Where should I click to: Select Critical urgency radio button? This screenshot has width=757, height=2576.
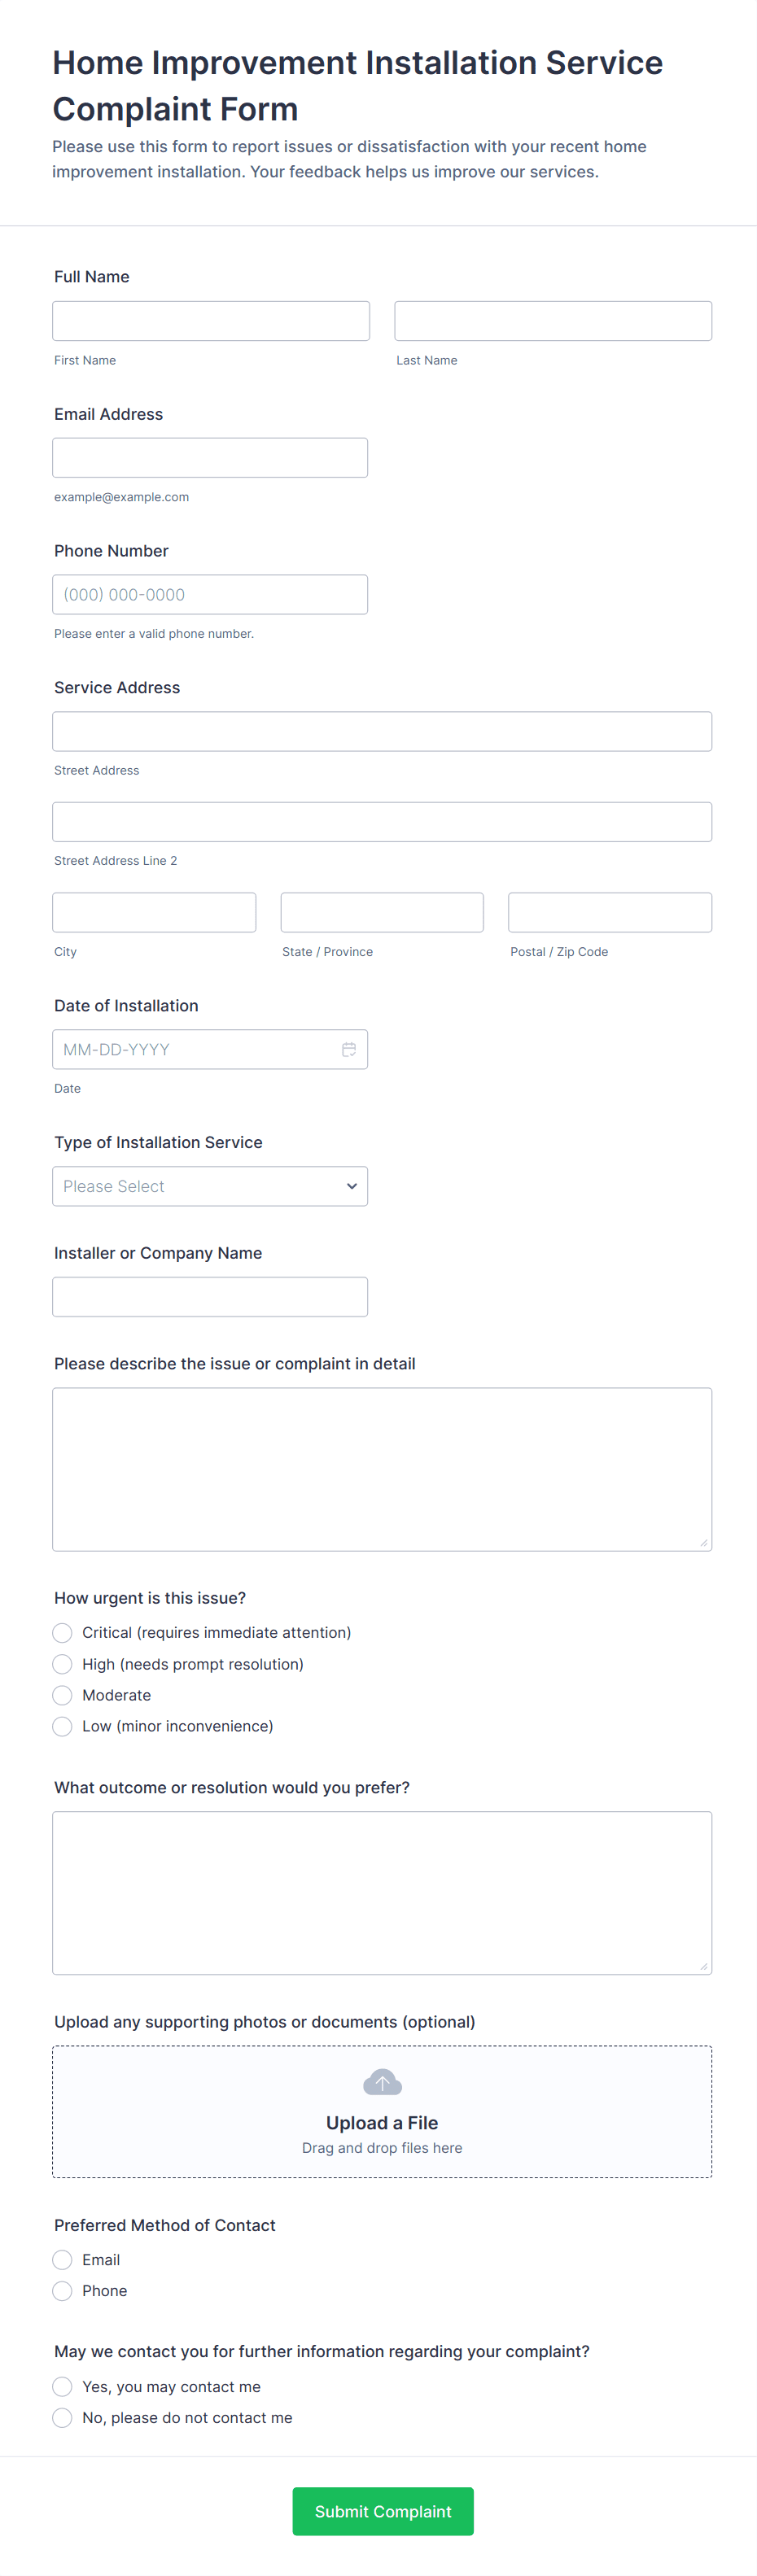62,1633
